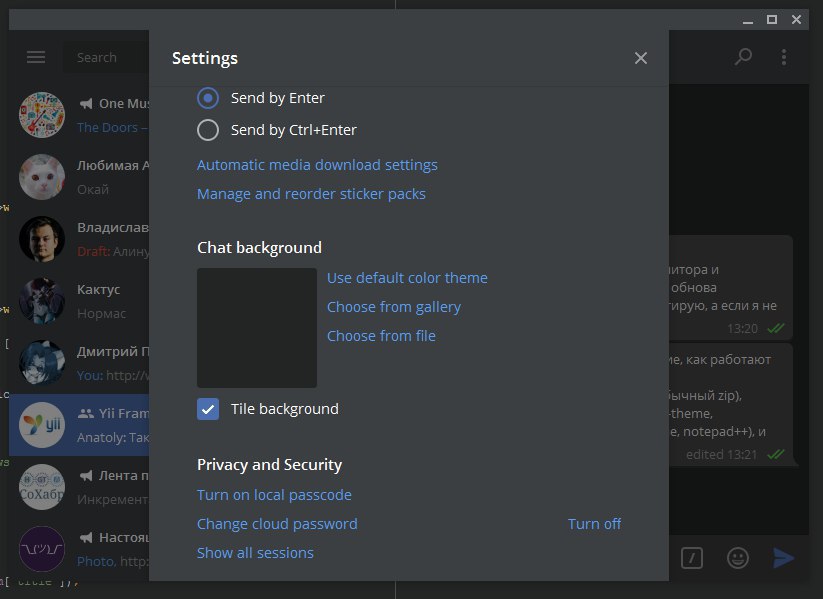The image size is (823, 599).
Task: Click the bot commands slash icon
Action: tap(692, 557)
